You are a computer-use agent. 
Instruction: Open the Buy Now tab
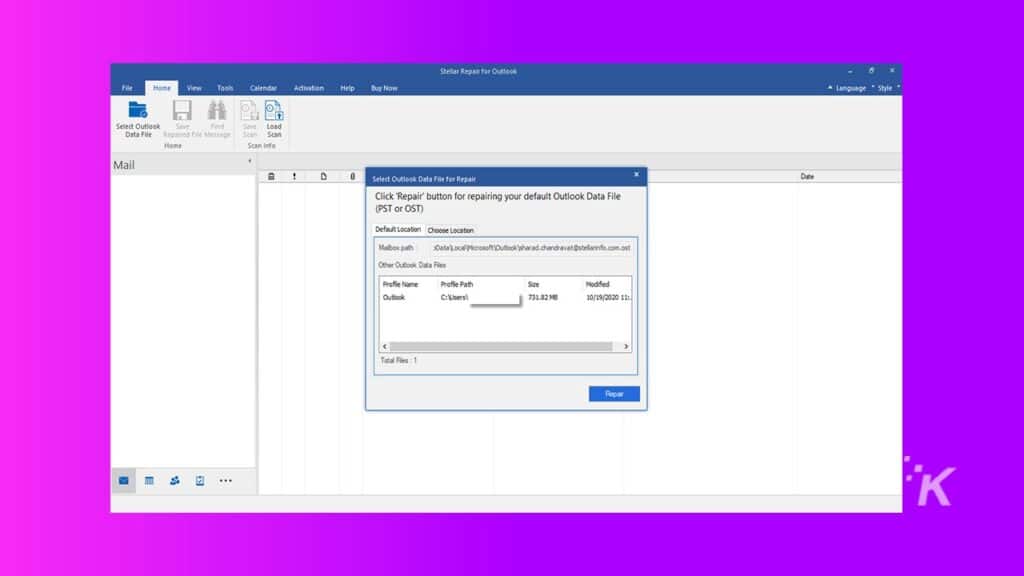[384, 88]
